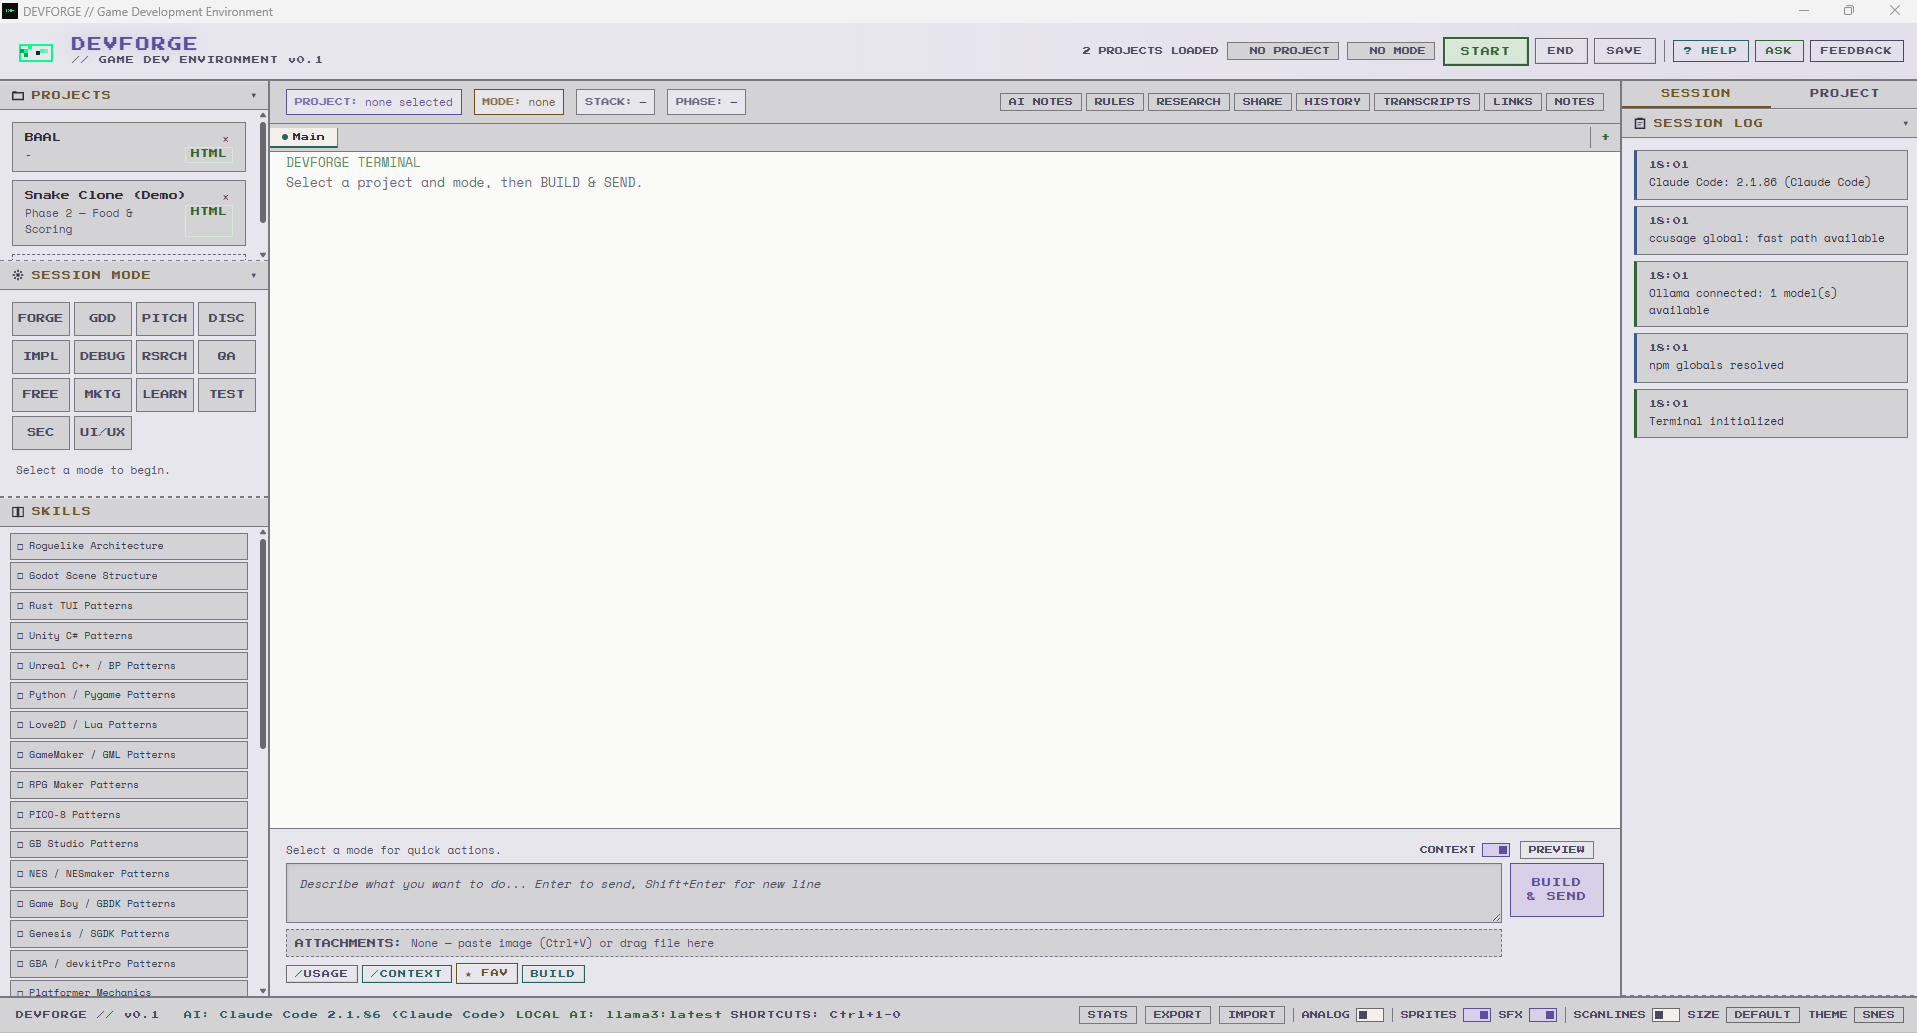Click the BUILD & SEND button
This screenshot has height=1033, width=1917.
(1555, 890)
